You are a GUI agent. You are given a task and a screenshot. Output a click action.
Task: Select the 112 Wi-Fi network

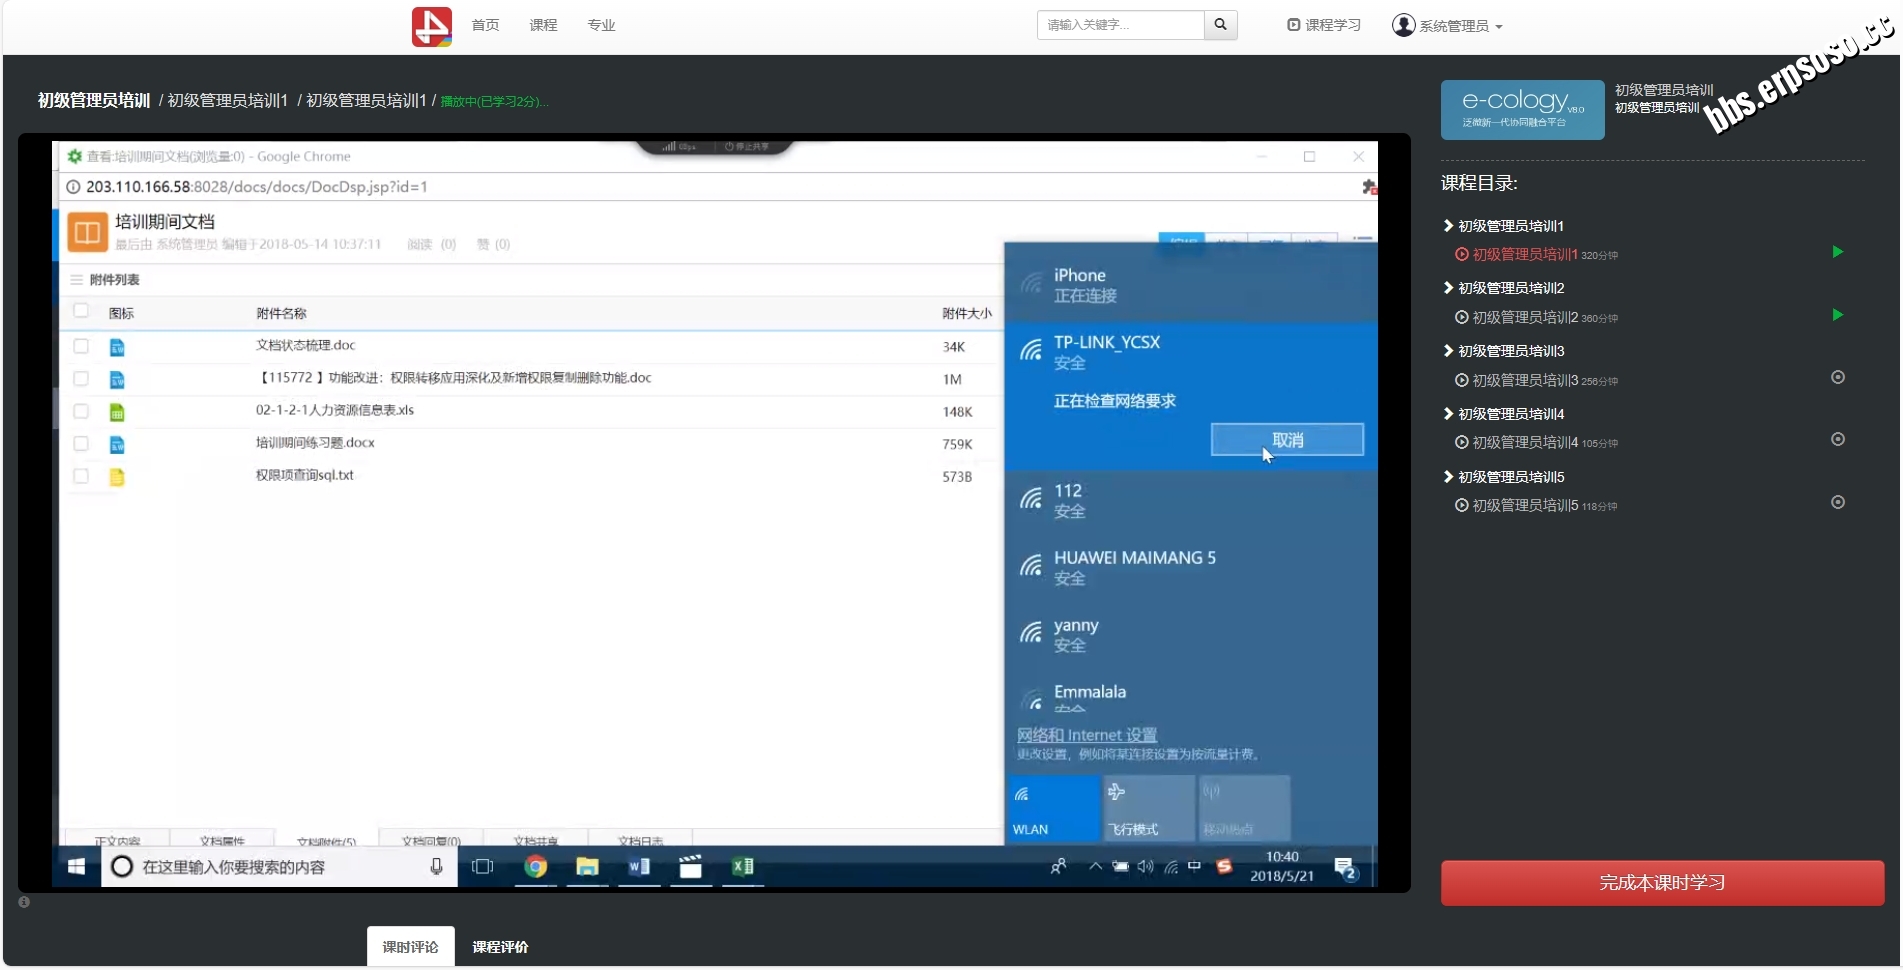pyautogui.click(x=1190, y=500)
